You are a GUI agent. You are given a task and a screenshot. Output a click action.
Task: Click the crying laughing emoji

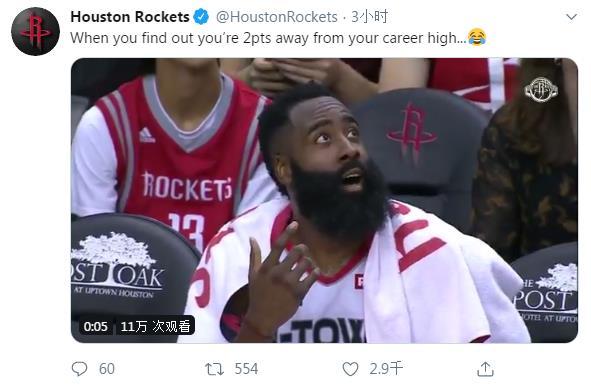[x=477, y=37]
